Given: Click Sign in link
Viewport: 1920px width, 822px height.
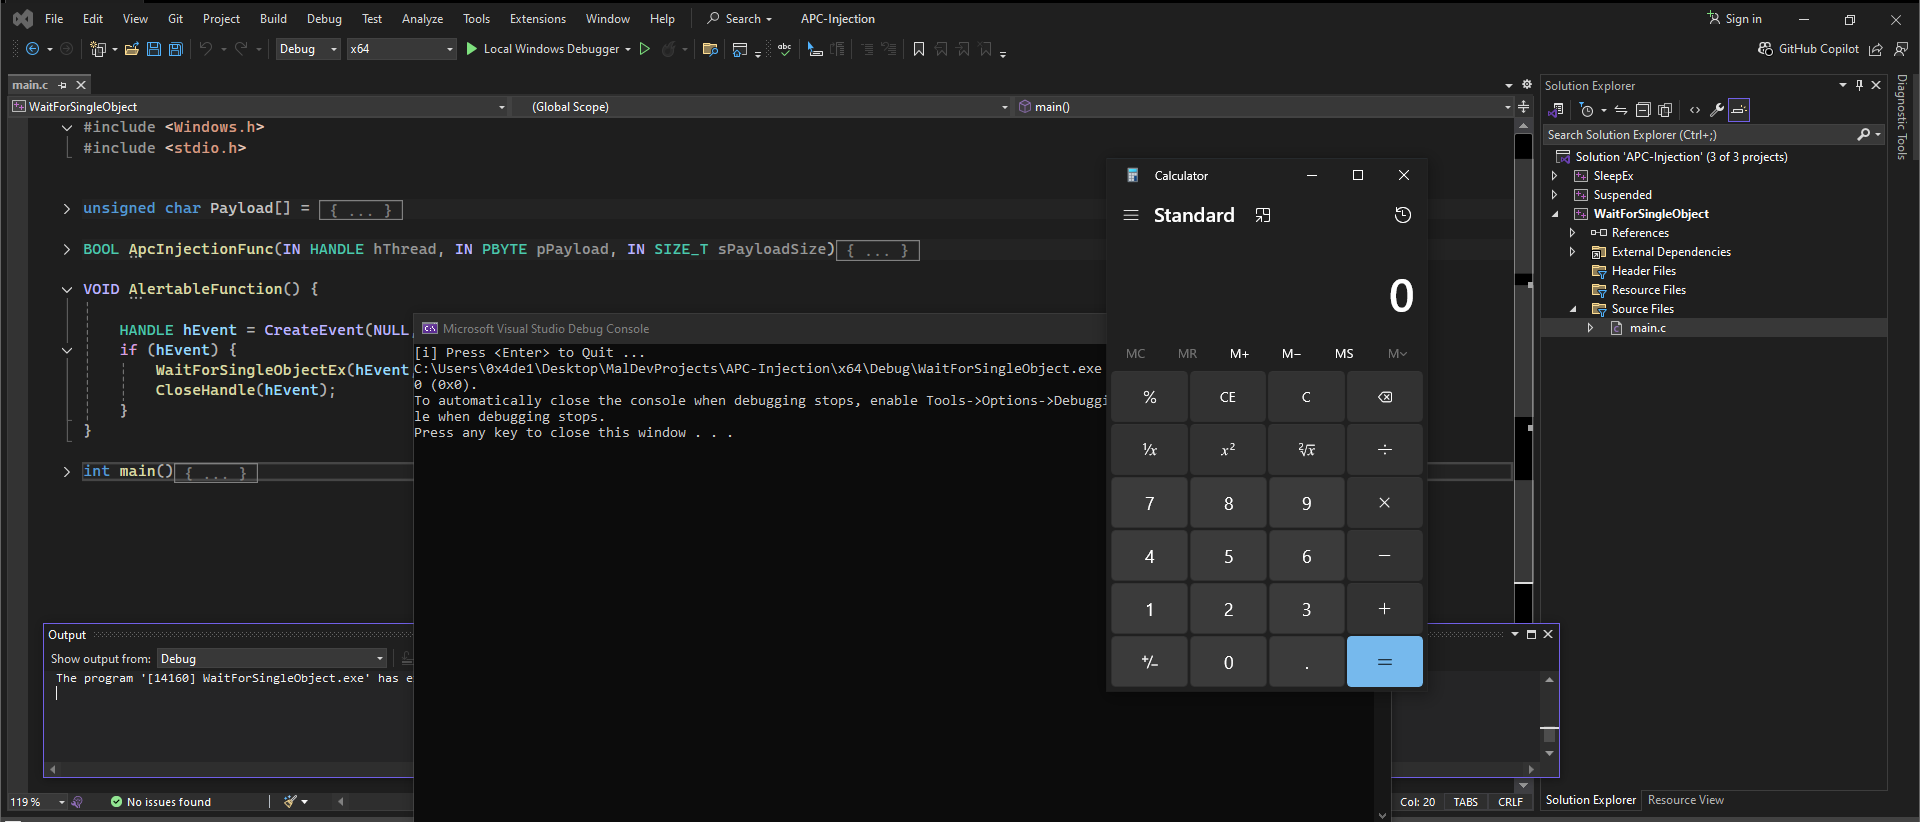Looking at the screenshot, I should [1735, 19].
